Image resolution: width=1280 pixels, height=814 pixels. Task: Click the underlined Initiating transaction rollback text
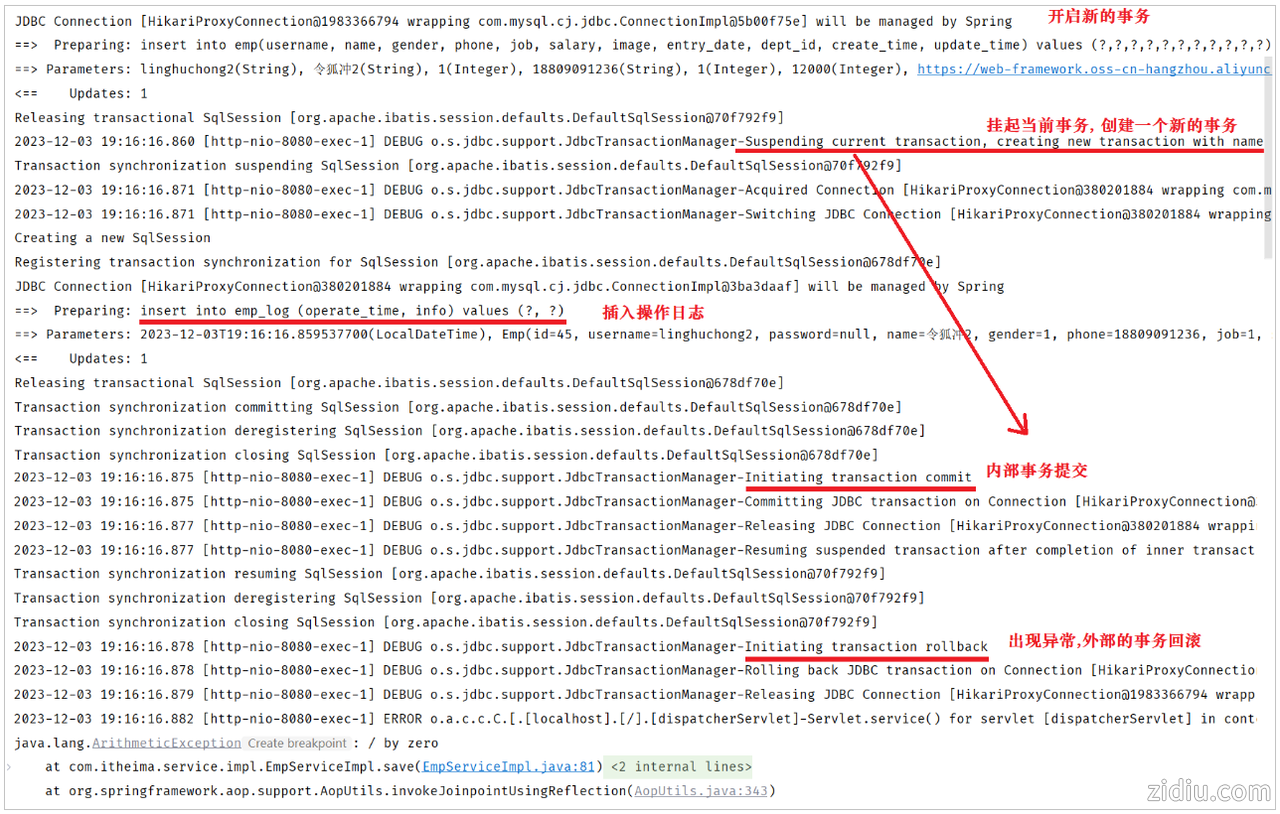(x=866, y=647)
